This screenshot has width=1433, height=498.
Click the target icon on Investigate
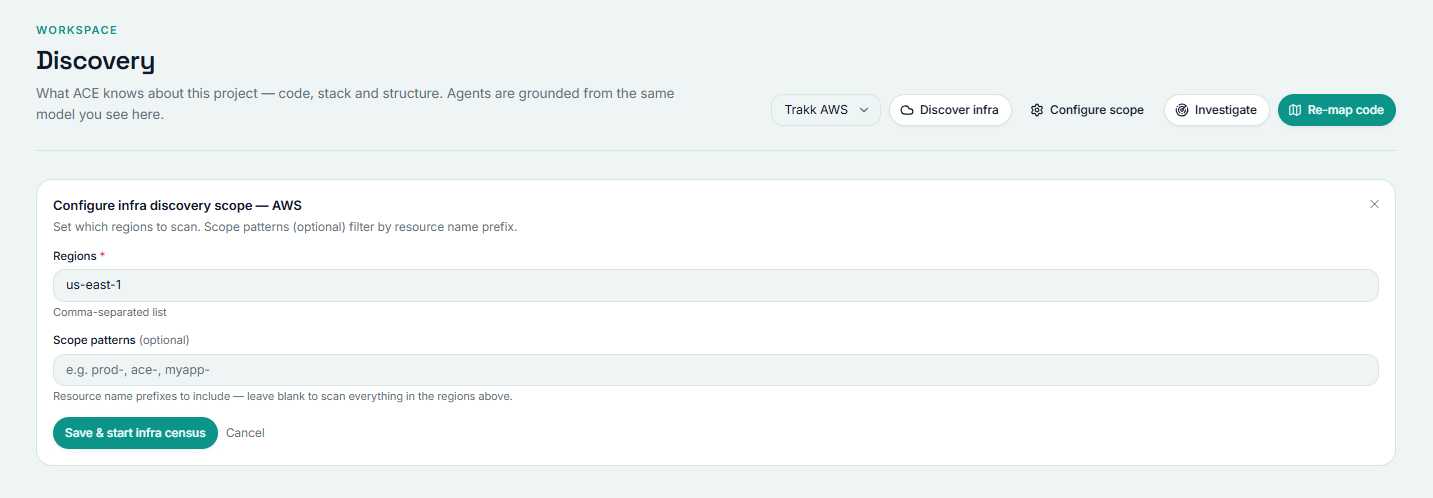tap(1182, 110)
